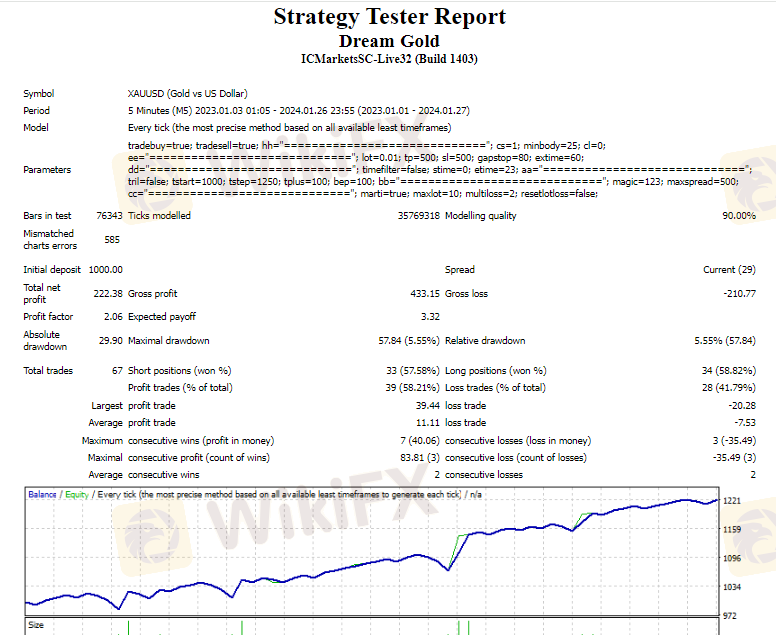Click the Largest profit trade value 39.44
Viewport: 776px width, 635px height.
(x=428, y=406)
